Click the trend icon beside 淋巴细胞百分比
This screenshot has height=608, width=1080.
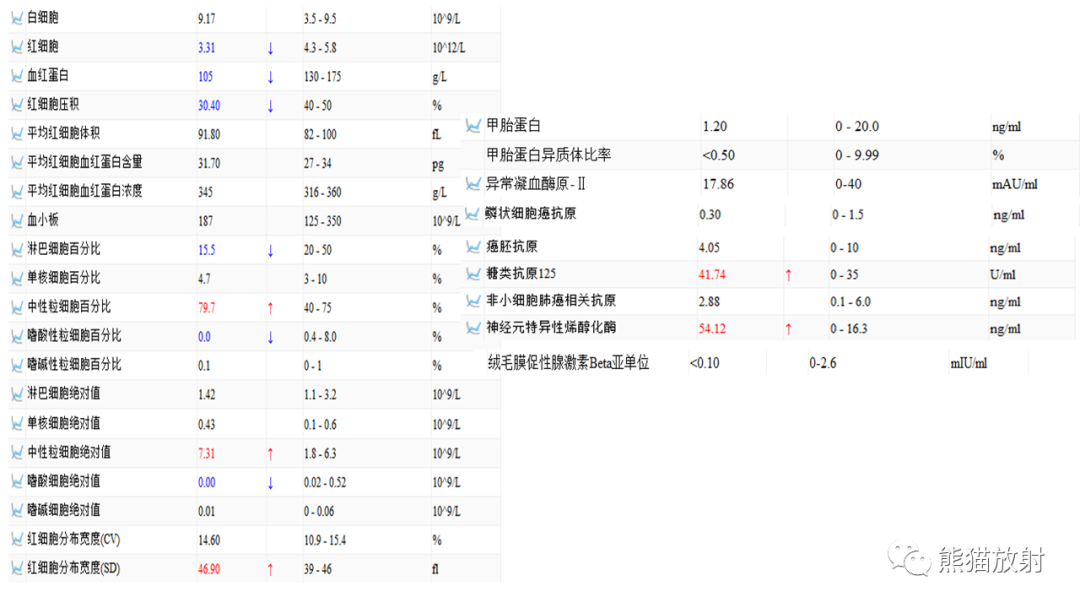17,249
